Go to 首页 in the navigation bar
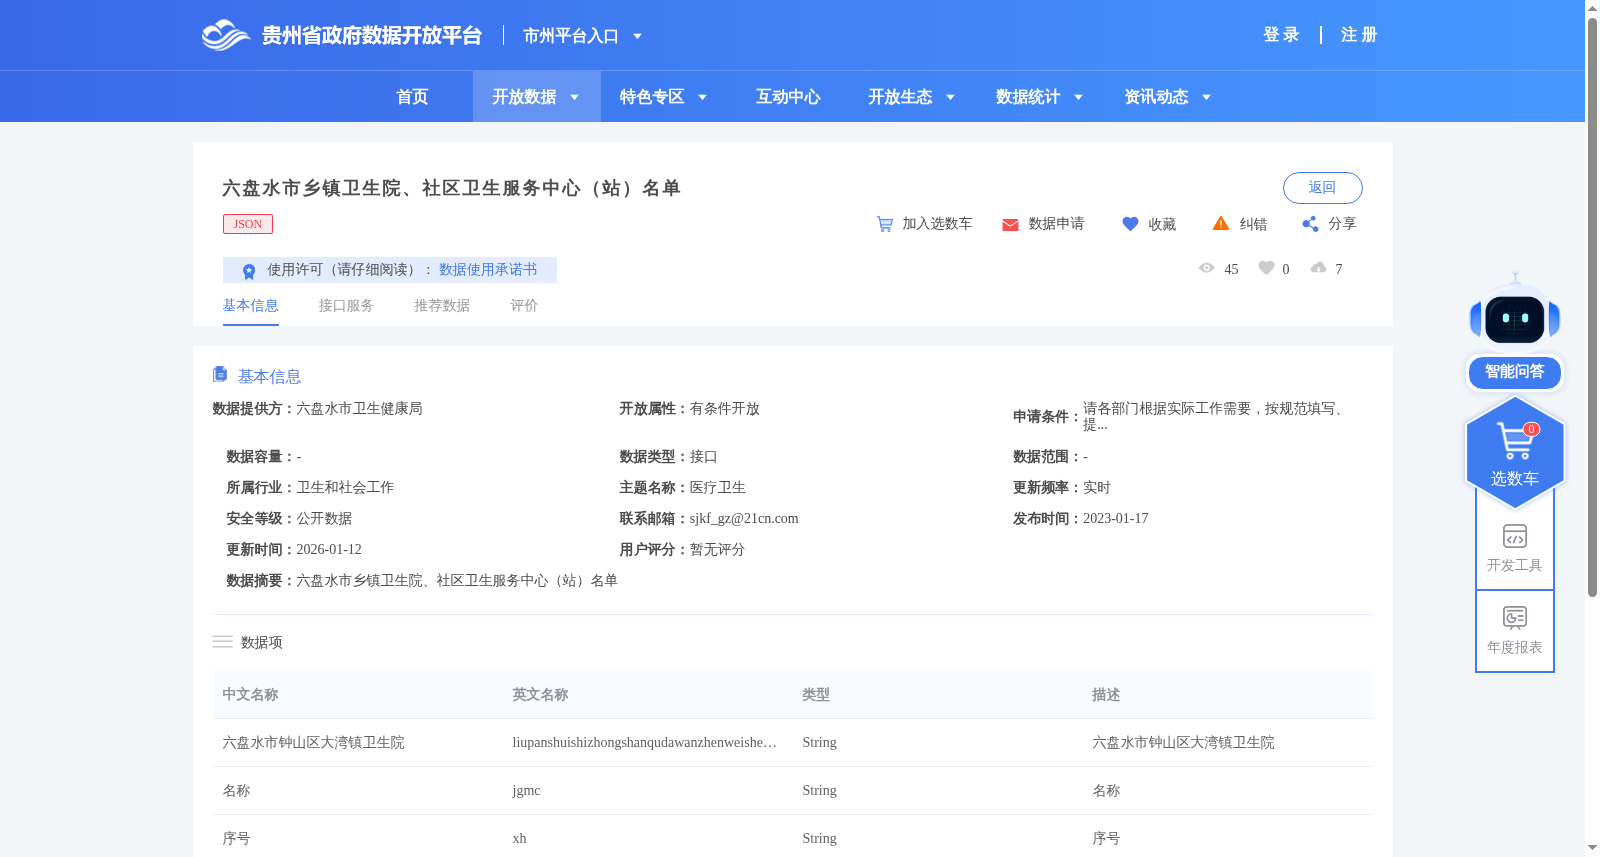The height and width of the screenshot is (857, 1600). point(412,97)
